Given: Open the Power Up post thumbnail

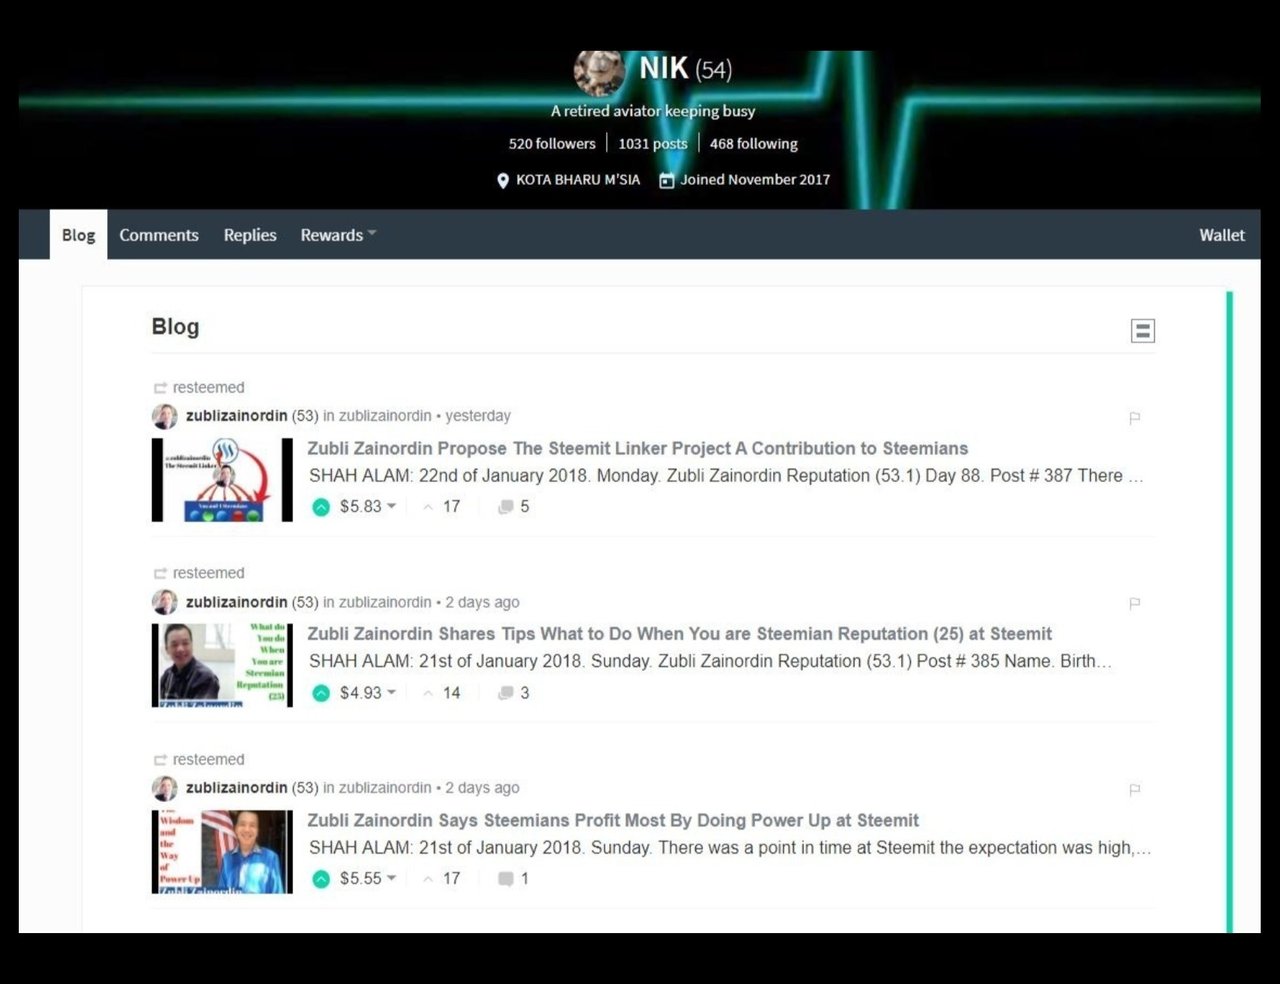Looking at the screenshot, I should tap(222, 851).
